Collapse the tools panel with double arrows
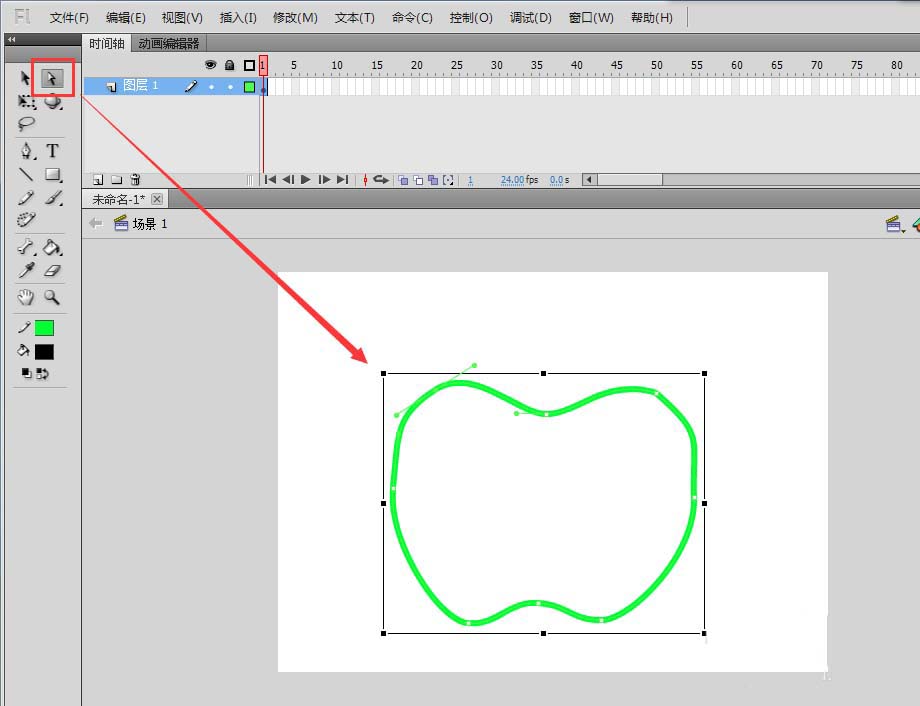The width and height of the screenshot is (920, 706). (x=11, y=40)
